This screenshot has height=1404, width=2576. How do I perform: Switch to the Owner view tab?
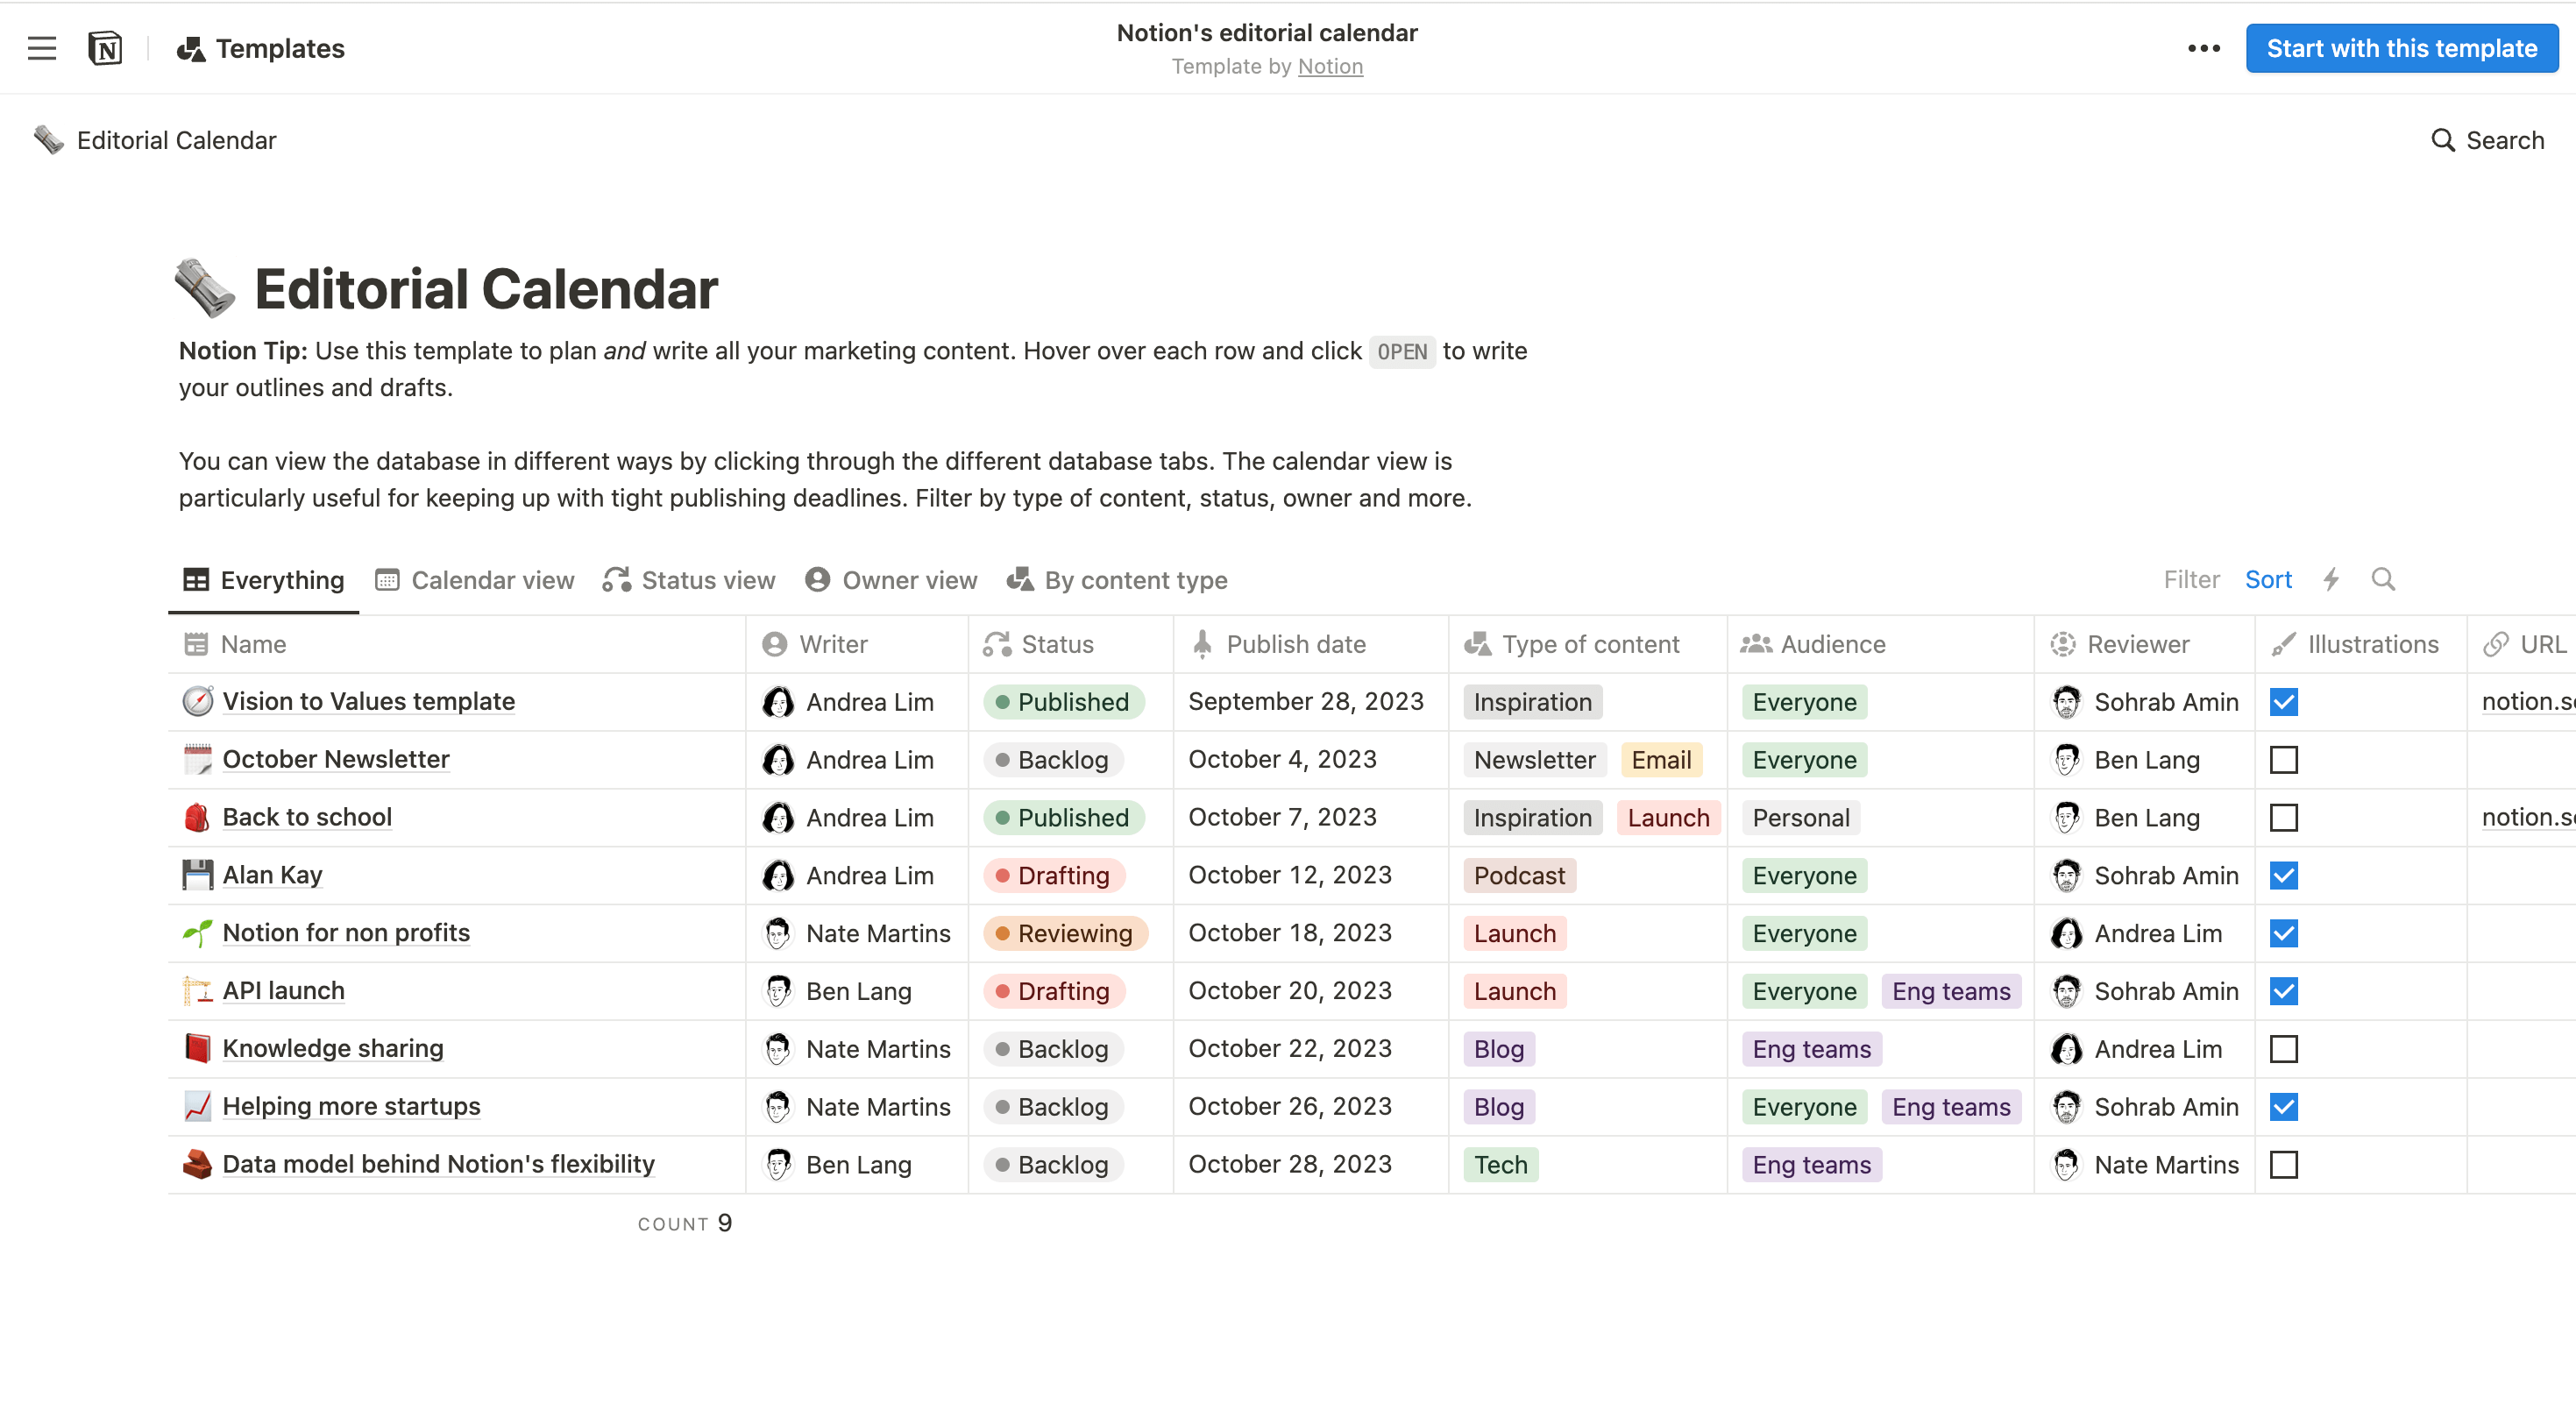pos(891,581)
